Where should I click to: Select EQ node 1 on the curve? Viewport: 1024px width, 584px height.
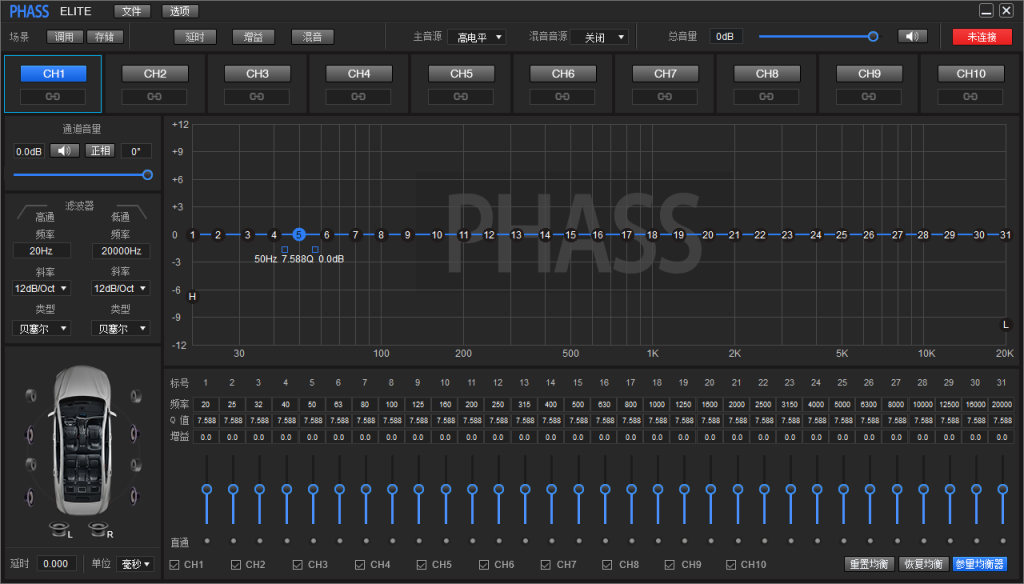coord(192,235)
